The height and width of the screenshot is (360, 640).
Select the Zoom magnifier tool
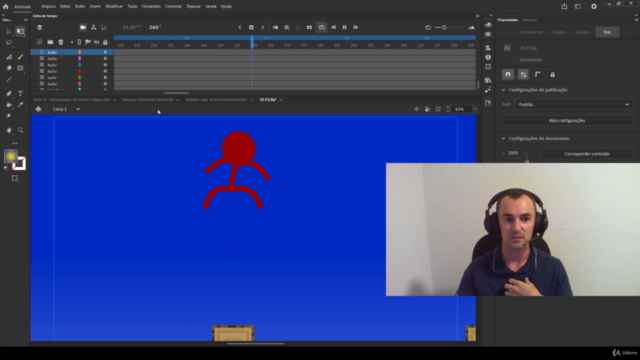coord(20,130)
